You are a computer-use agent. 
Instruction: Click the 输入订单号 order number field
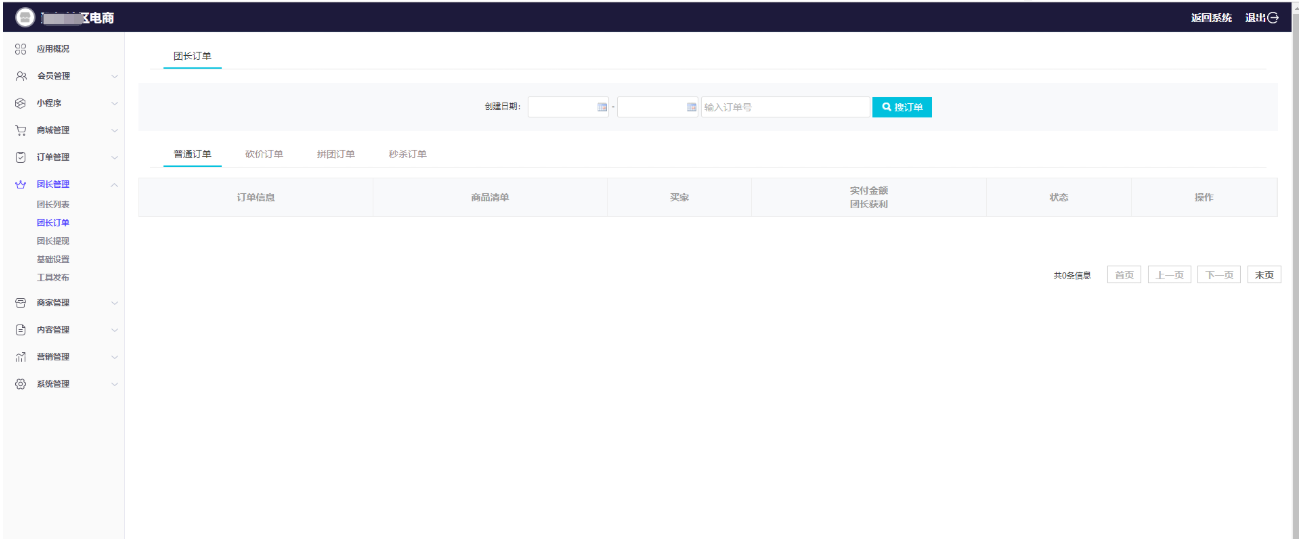pyautogui.click(x=785, y=107)
